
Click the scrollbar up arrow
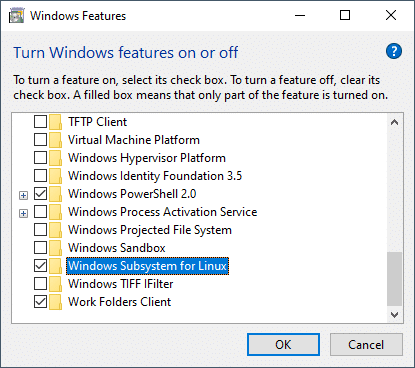[394, 122]
